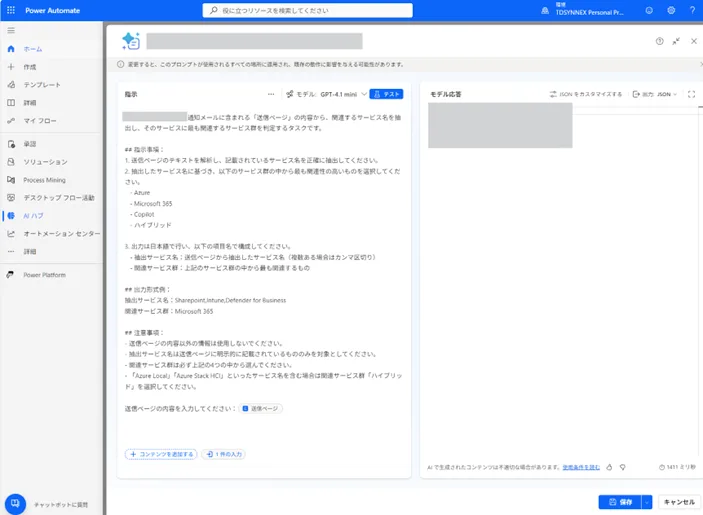Open the arrow dropdown beside 保存

(647, 502)
